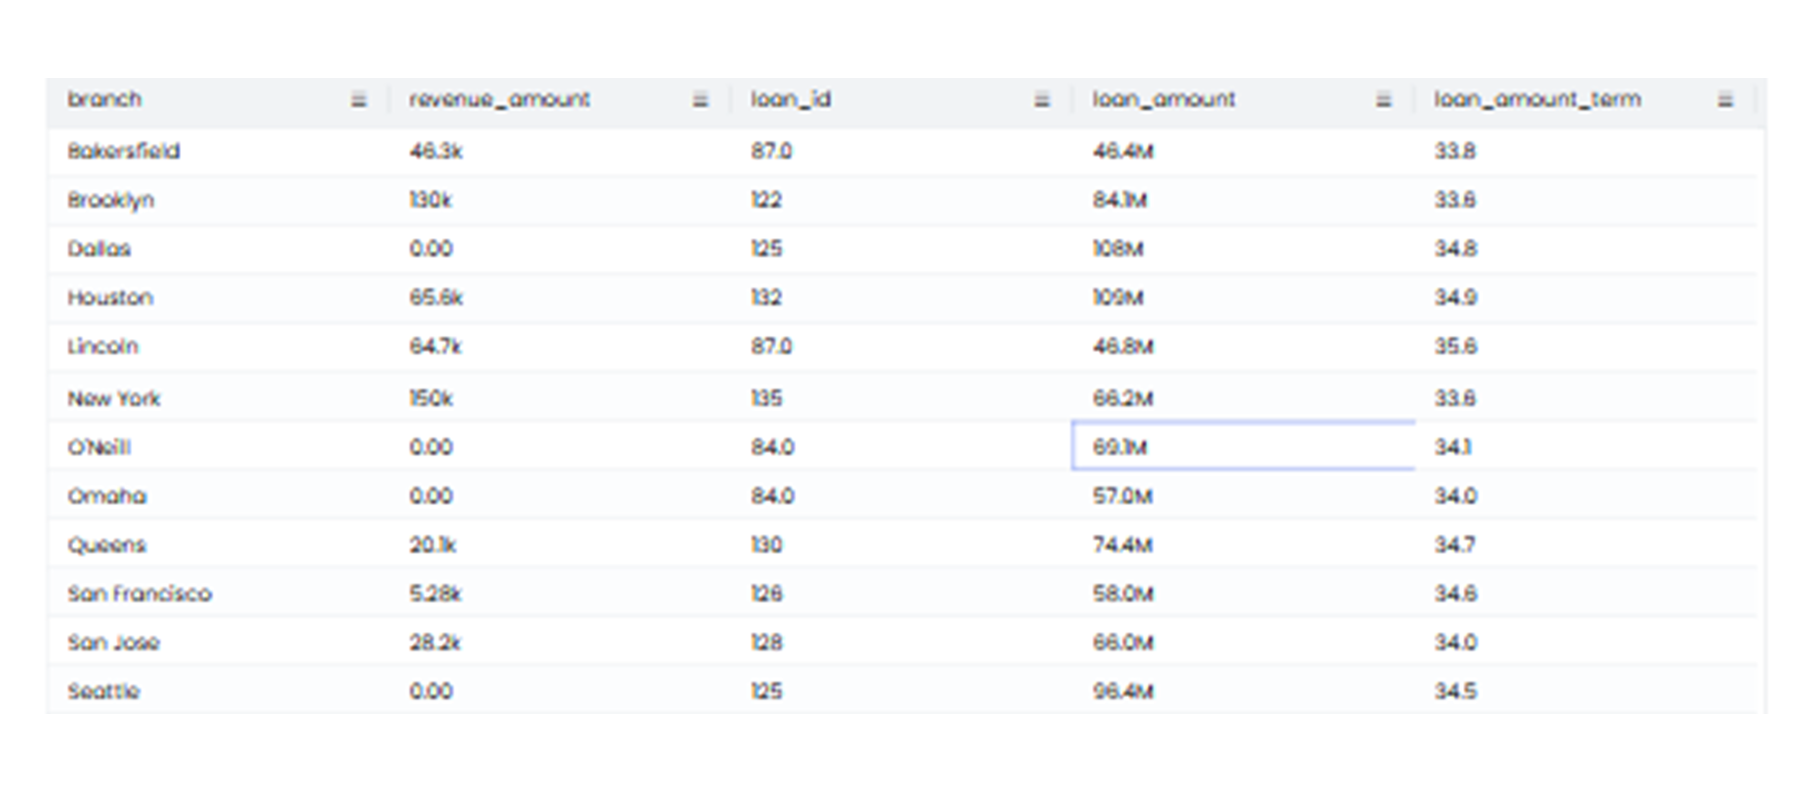The width and height of the screenshot is (1810, 792).
Task: Sort by the branch column header
Action: 105,100
